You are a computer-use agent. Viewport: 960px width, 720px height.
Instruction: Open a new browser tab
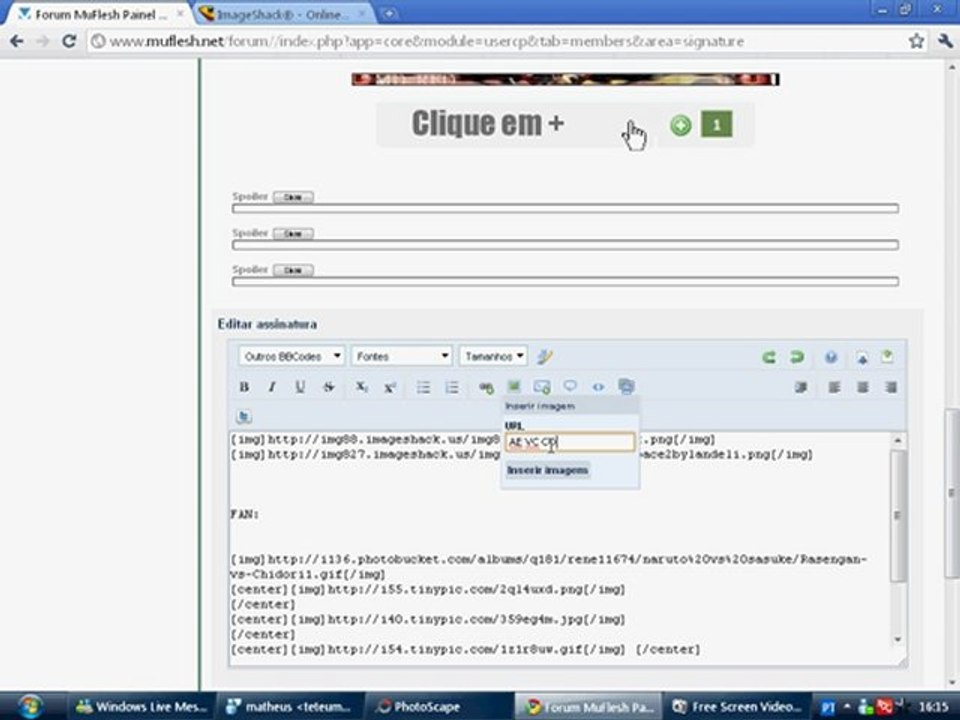[x=389, y=13]
